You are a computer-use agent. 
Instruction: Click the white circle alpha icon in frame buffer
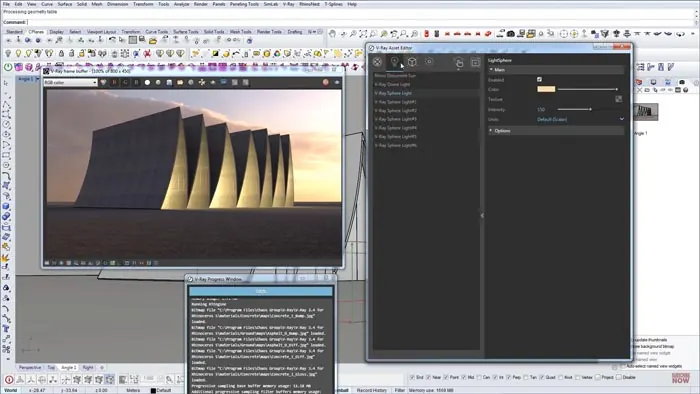point(147,83)
